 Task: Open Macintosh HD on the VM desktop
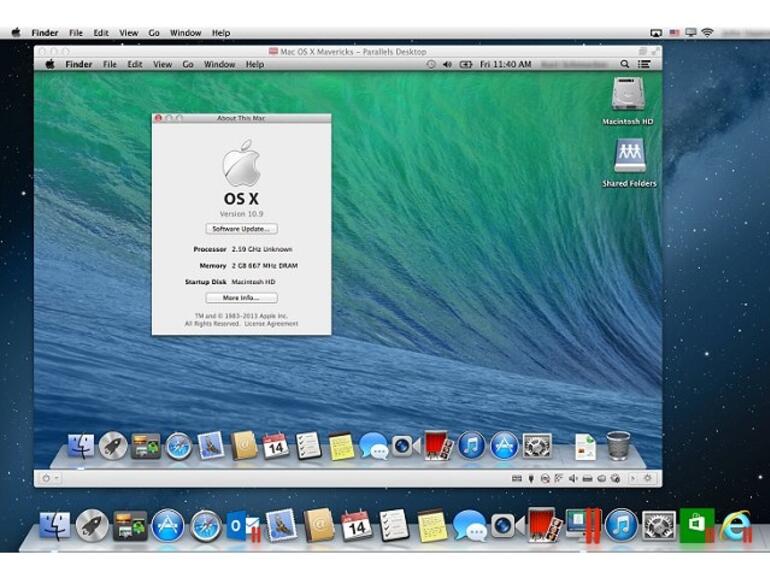[x=628, y=97]
